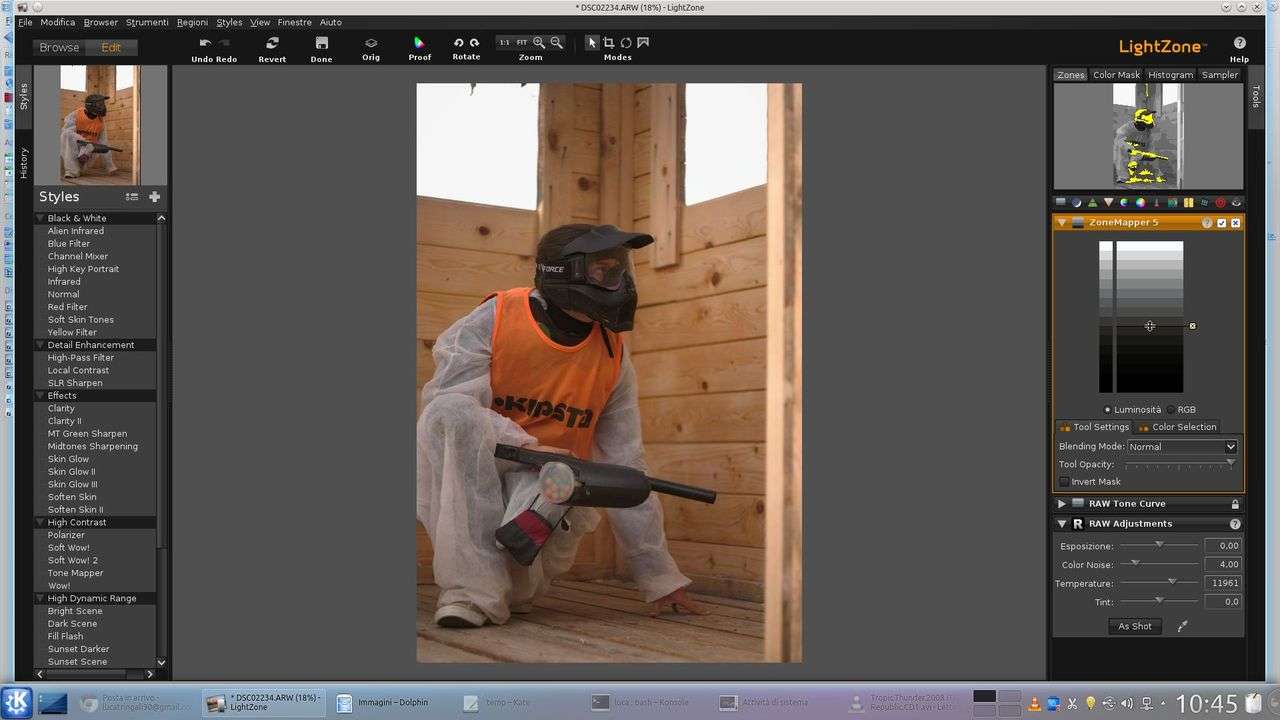
Task: Click the white balance eyedropper icon
Action: (1182, 626)
